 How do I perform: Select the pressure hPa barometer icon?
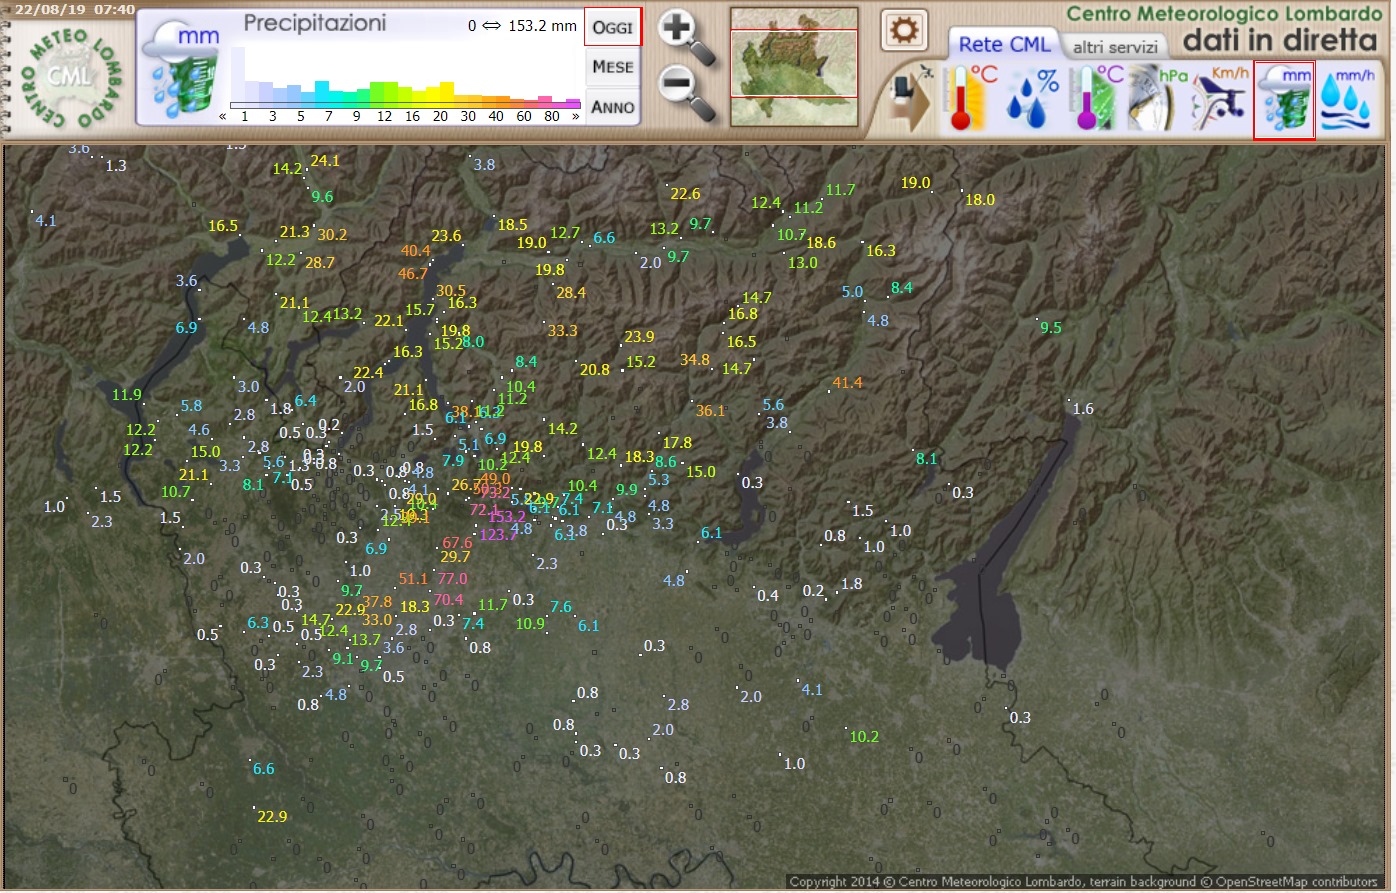[1156, 99]
